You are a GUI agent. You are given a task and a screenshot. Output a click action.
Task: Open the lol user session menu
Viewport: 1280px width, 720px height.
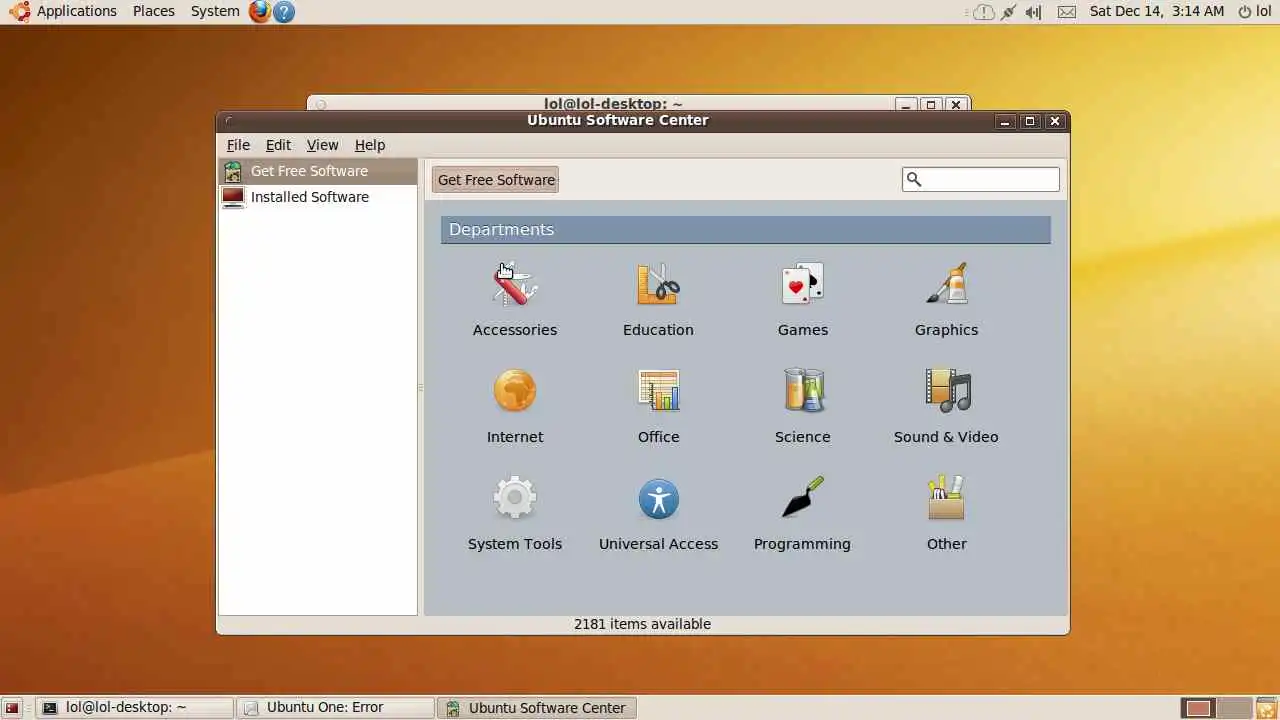pyautogui.click(x=1255, y=11)
